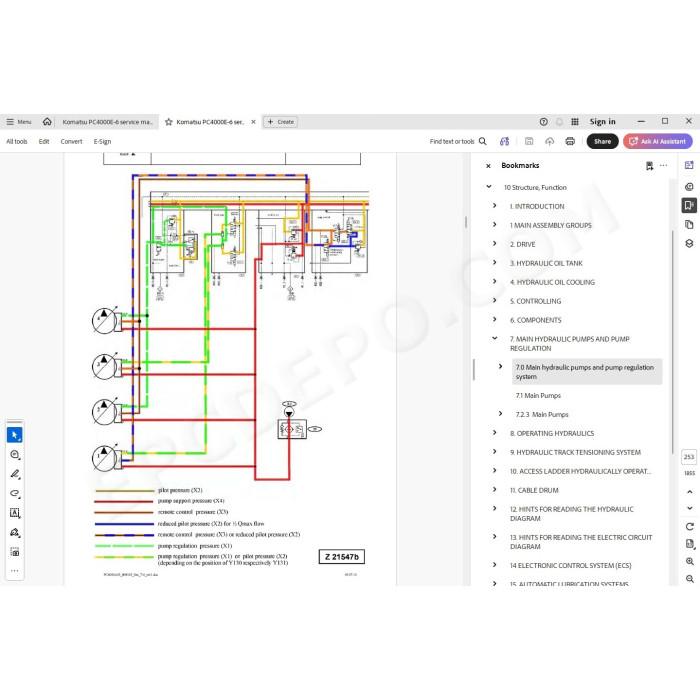Screen dimensions: 700x700
Task: Open the layers icon in right rail
Action: click(689, 243)
